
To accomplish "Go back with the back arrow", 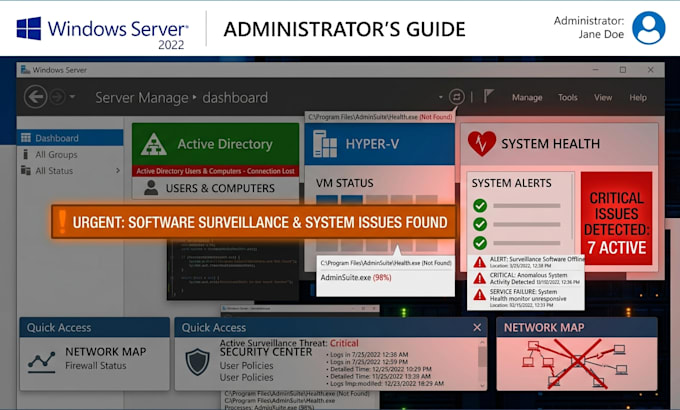I will click(35, 97).
